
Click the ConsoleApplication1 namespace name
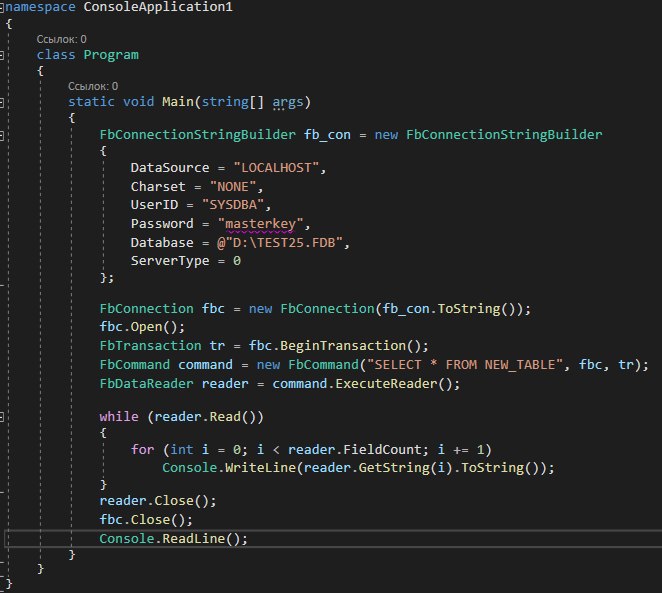[158, 7]
